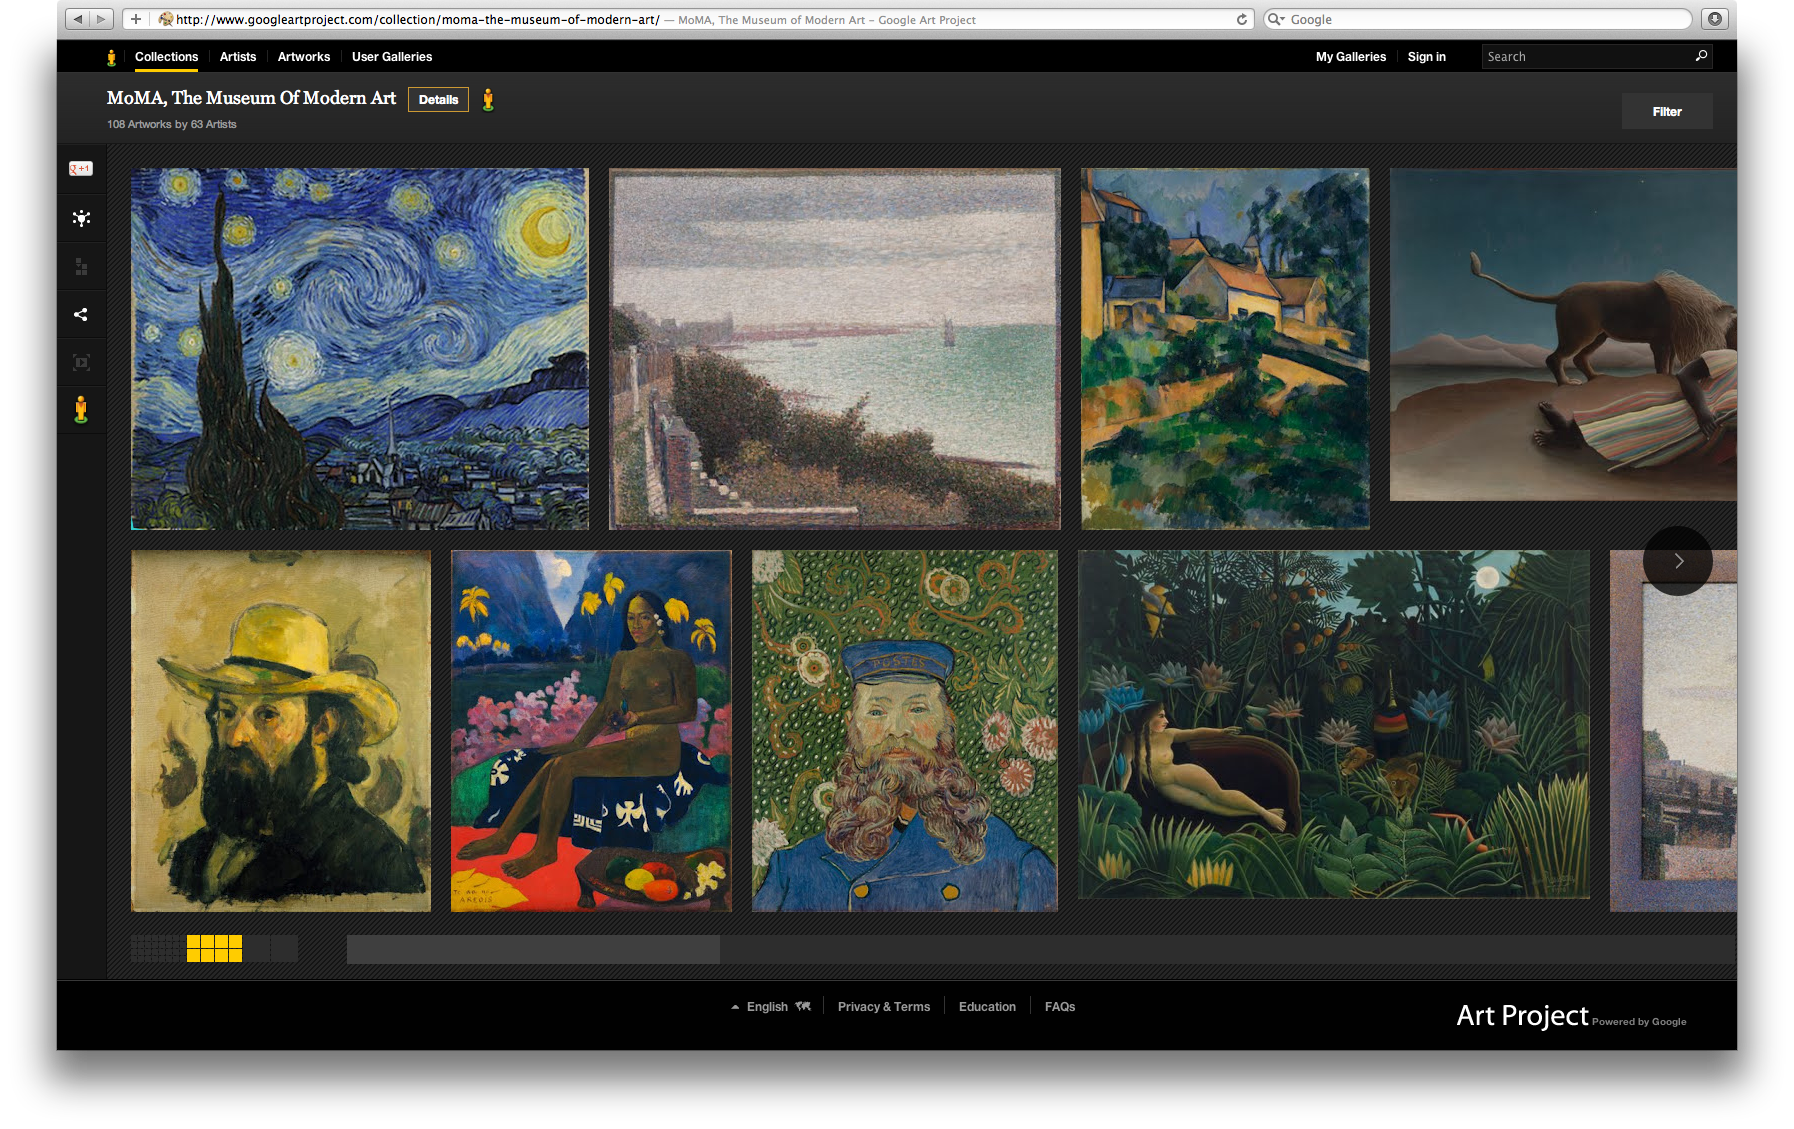
Task: Click the Pegman icon beside the museum title
Action: click(x=489, y=99)
